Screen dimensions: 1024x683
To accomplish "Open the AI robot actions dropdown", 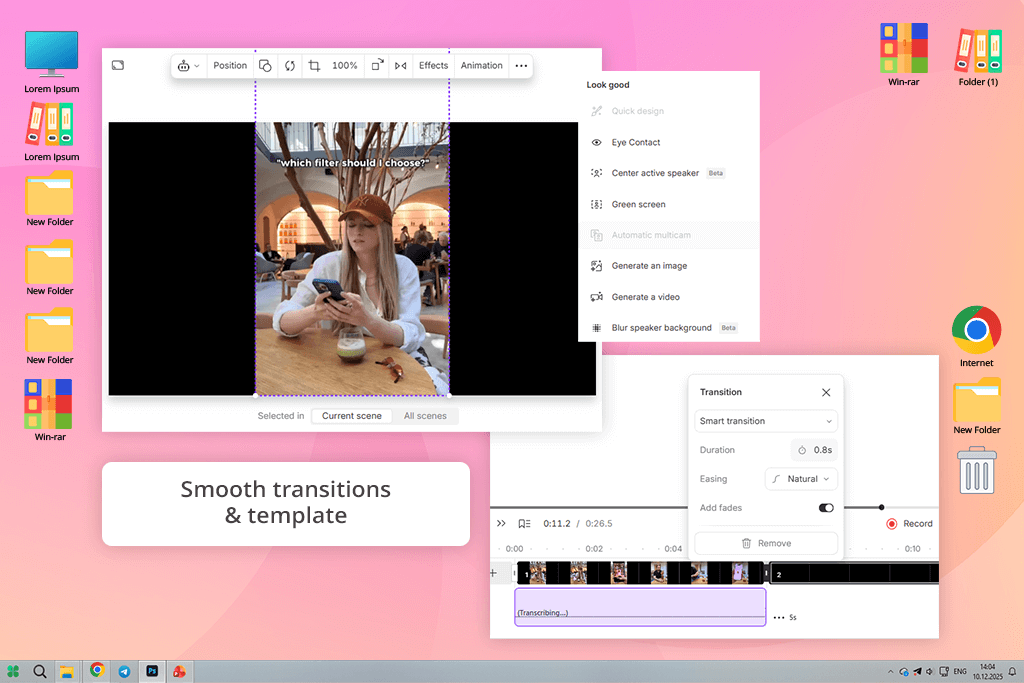I will tap(188, 66).
